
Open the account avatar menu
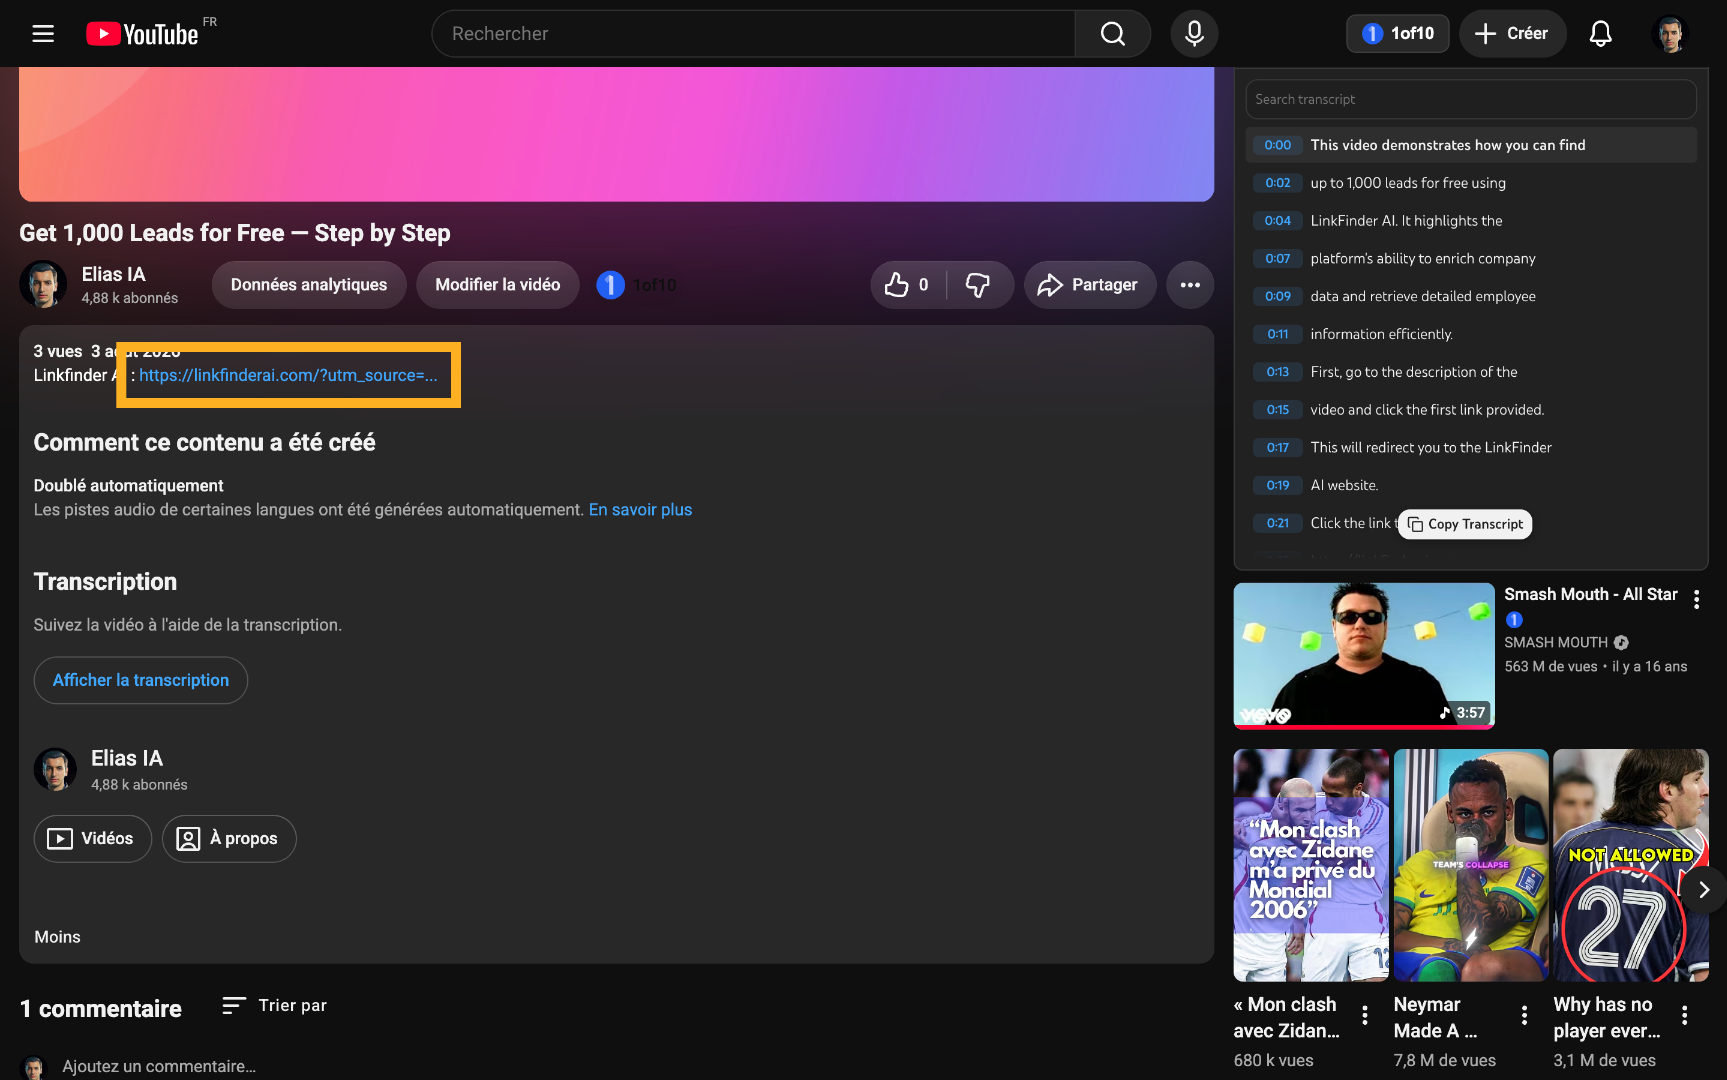tap(1670, 34)
